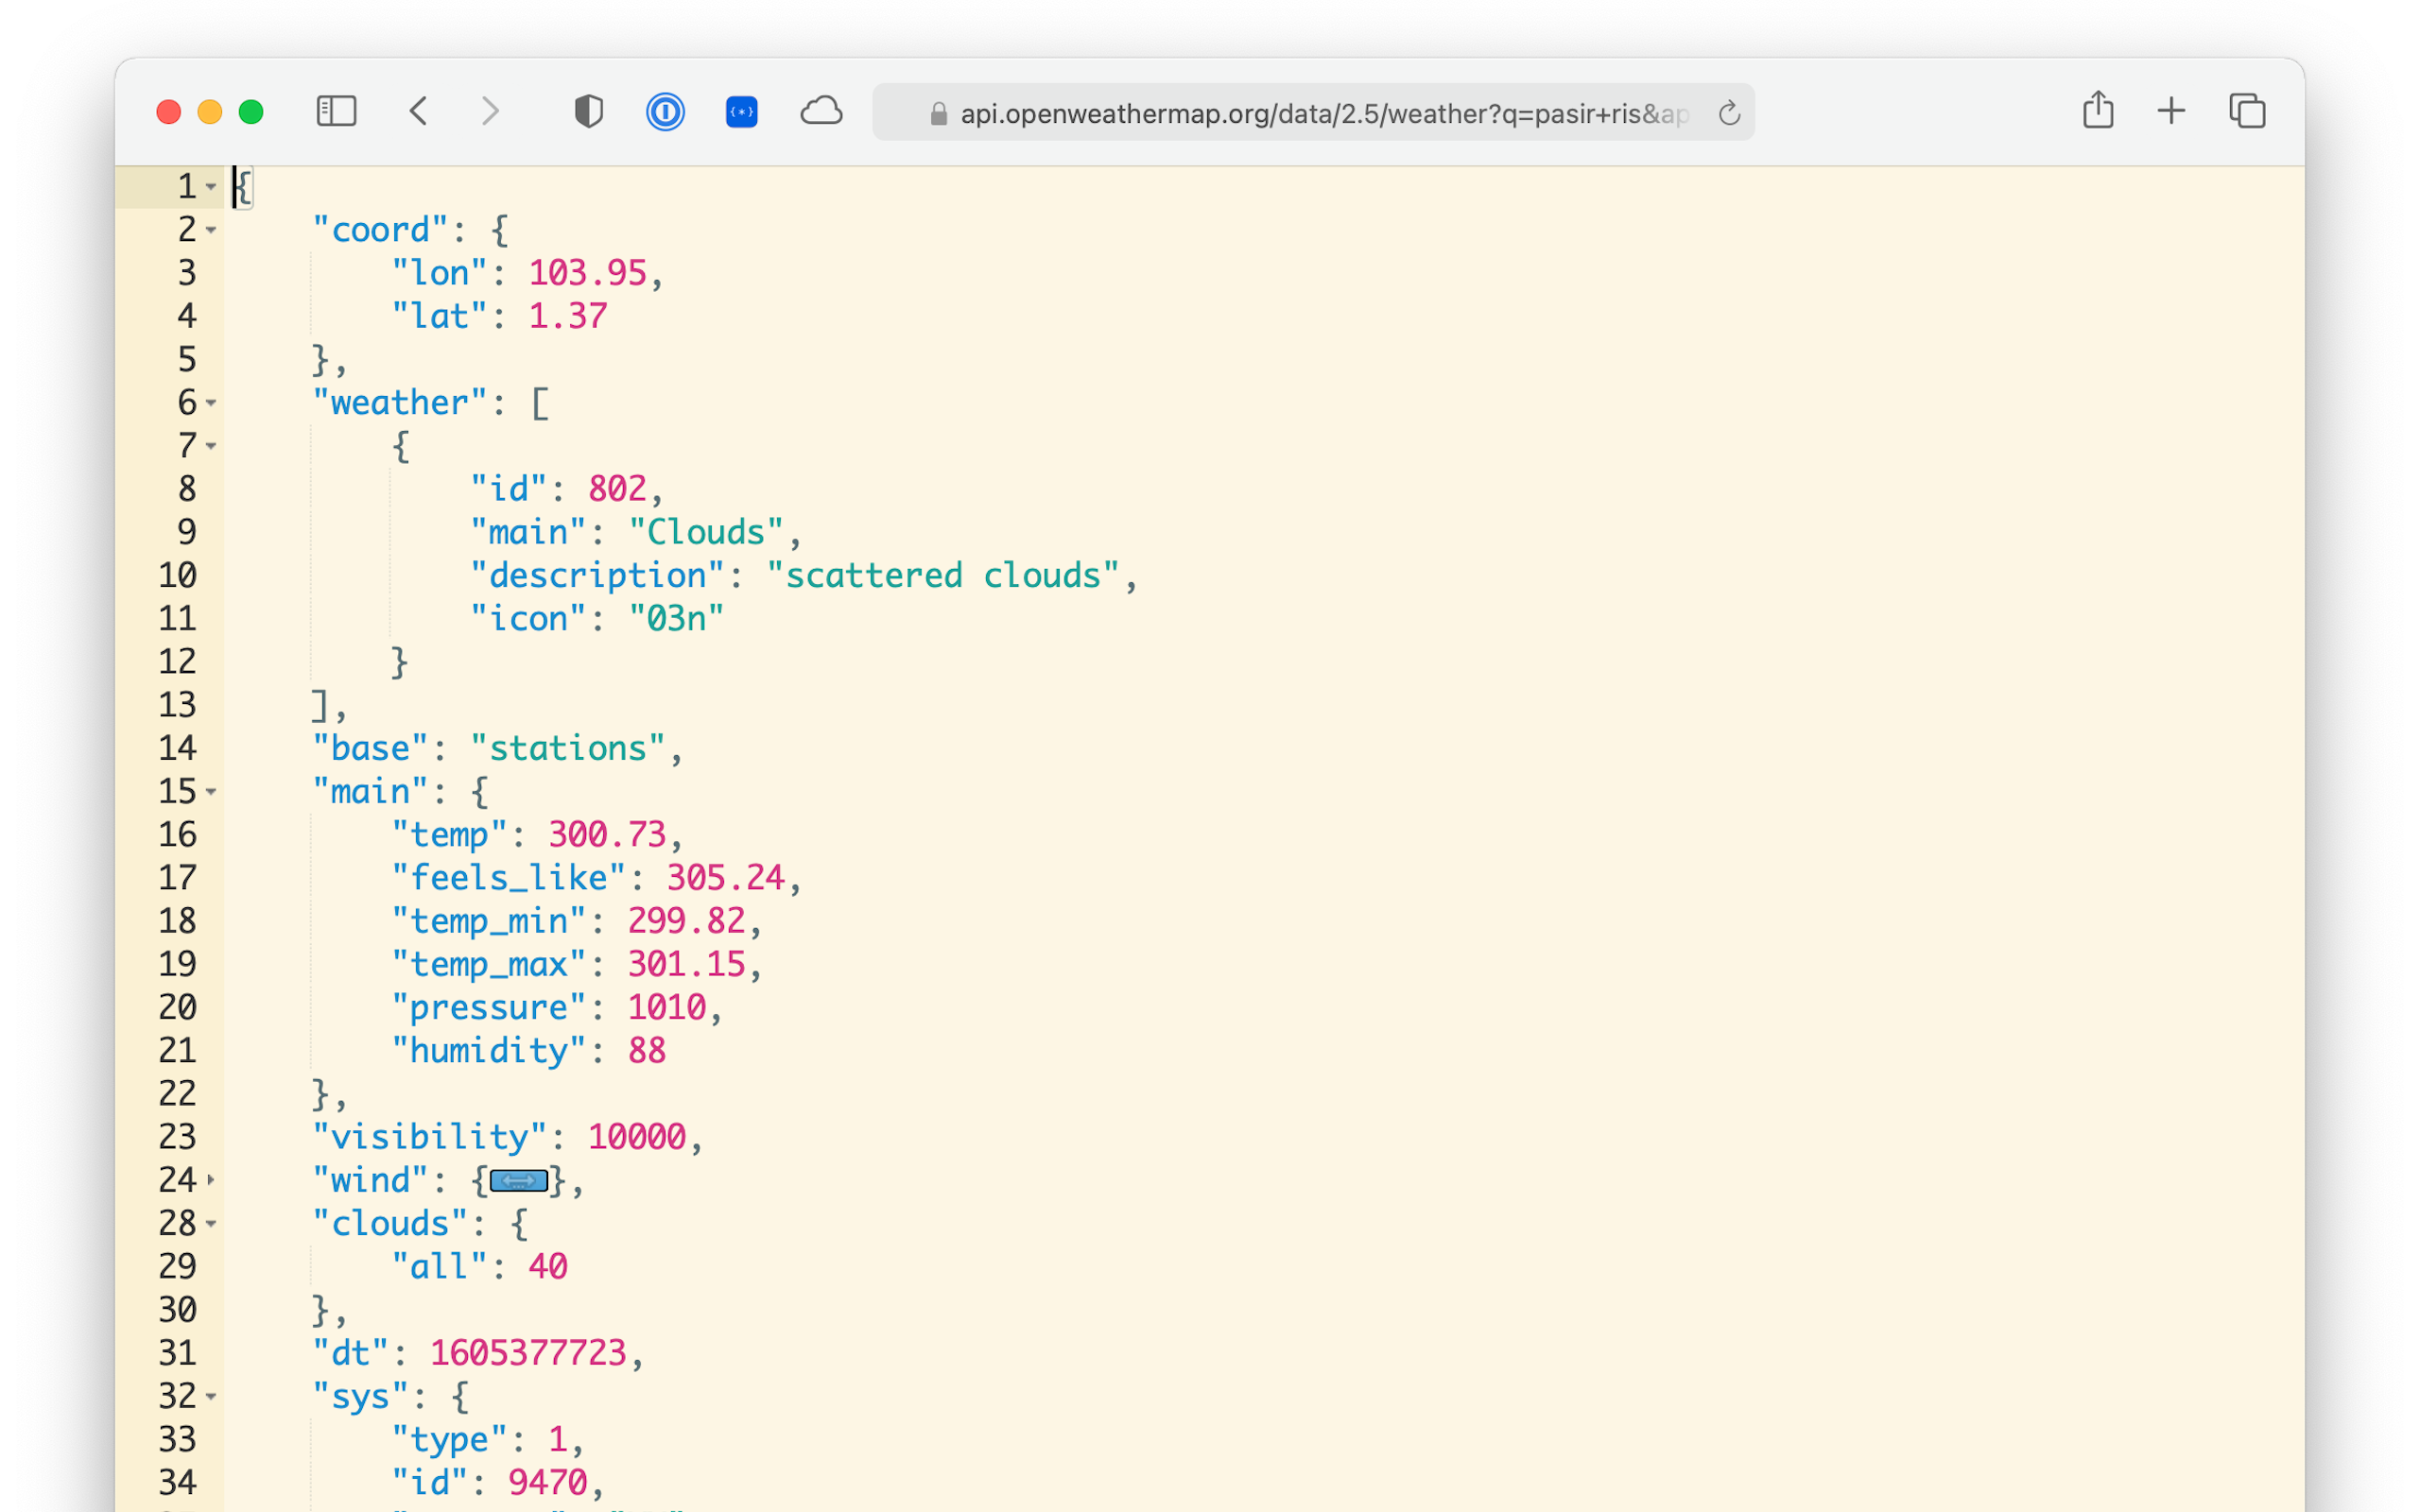Image resolution: width=2420 pixels, height=1512 pixels.
Task: Click the pressure value 1010
Action: [x=667, y=1007]
